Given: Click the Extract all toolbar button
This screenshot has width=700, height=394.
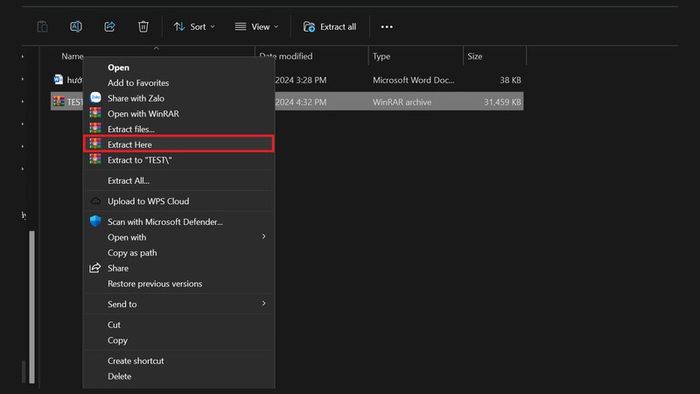Looking at the screenshot, I should [329, 27].
